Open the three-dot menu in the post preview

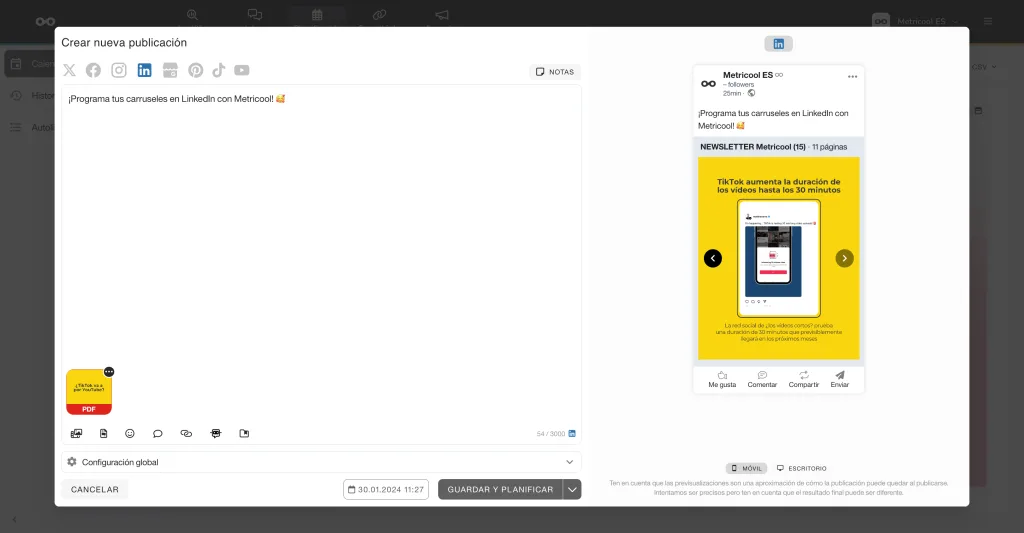852,76
